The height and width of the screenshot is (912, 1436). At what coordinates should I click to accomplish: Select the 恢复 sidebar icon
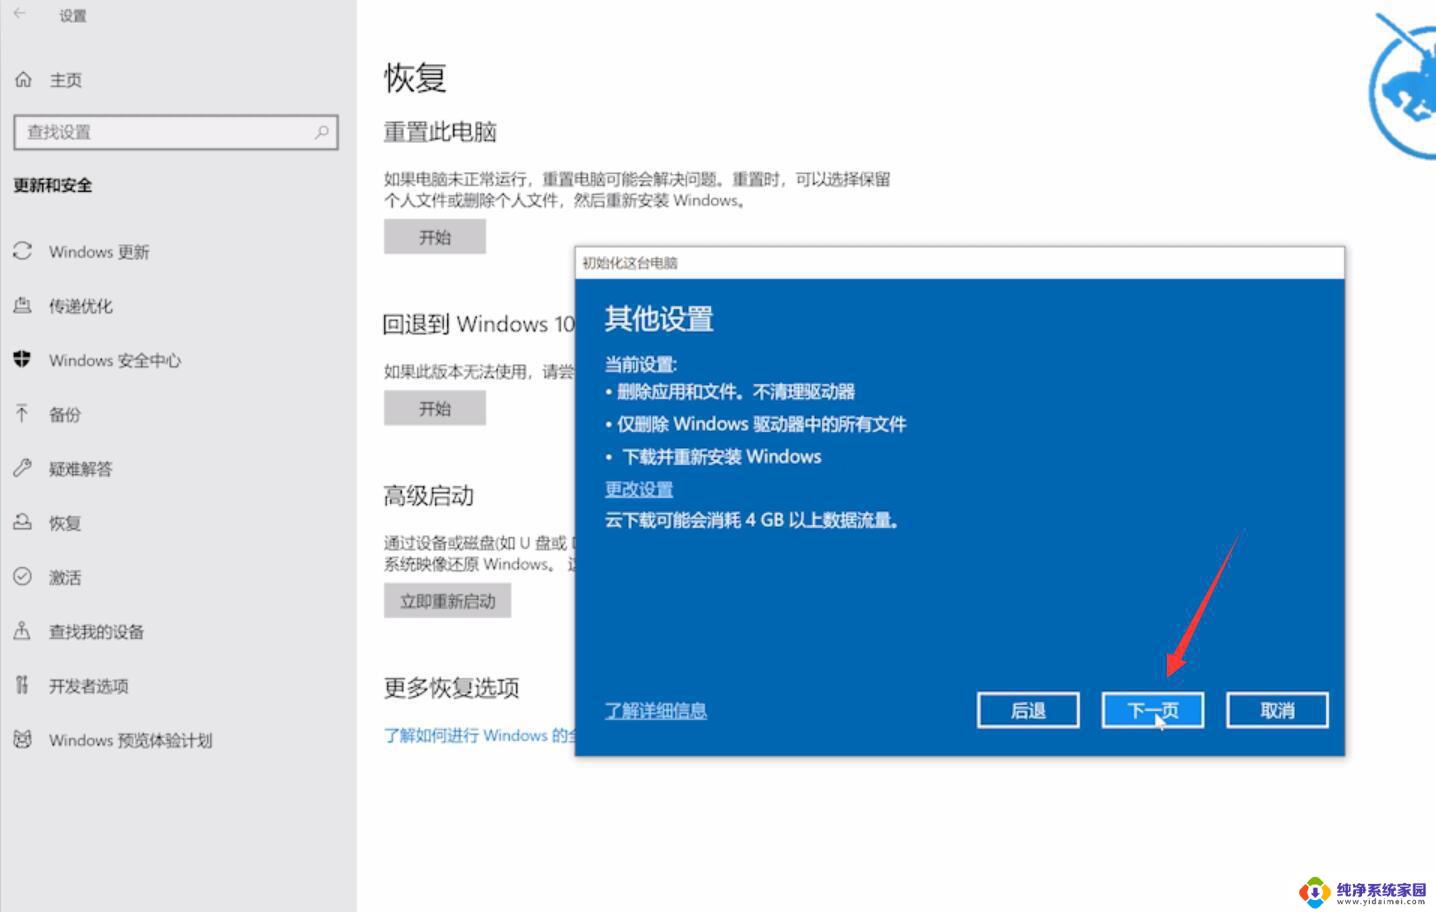22,522
